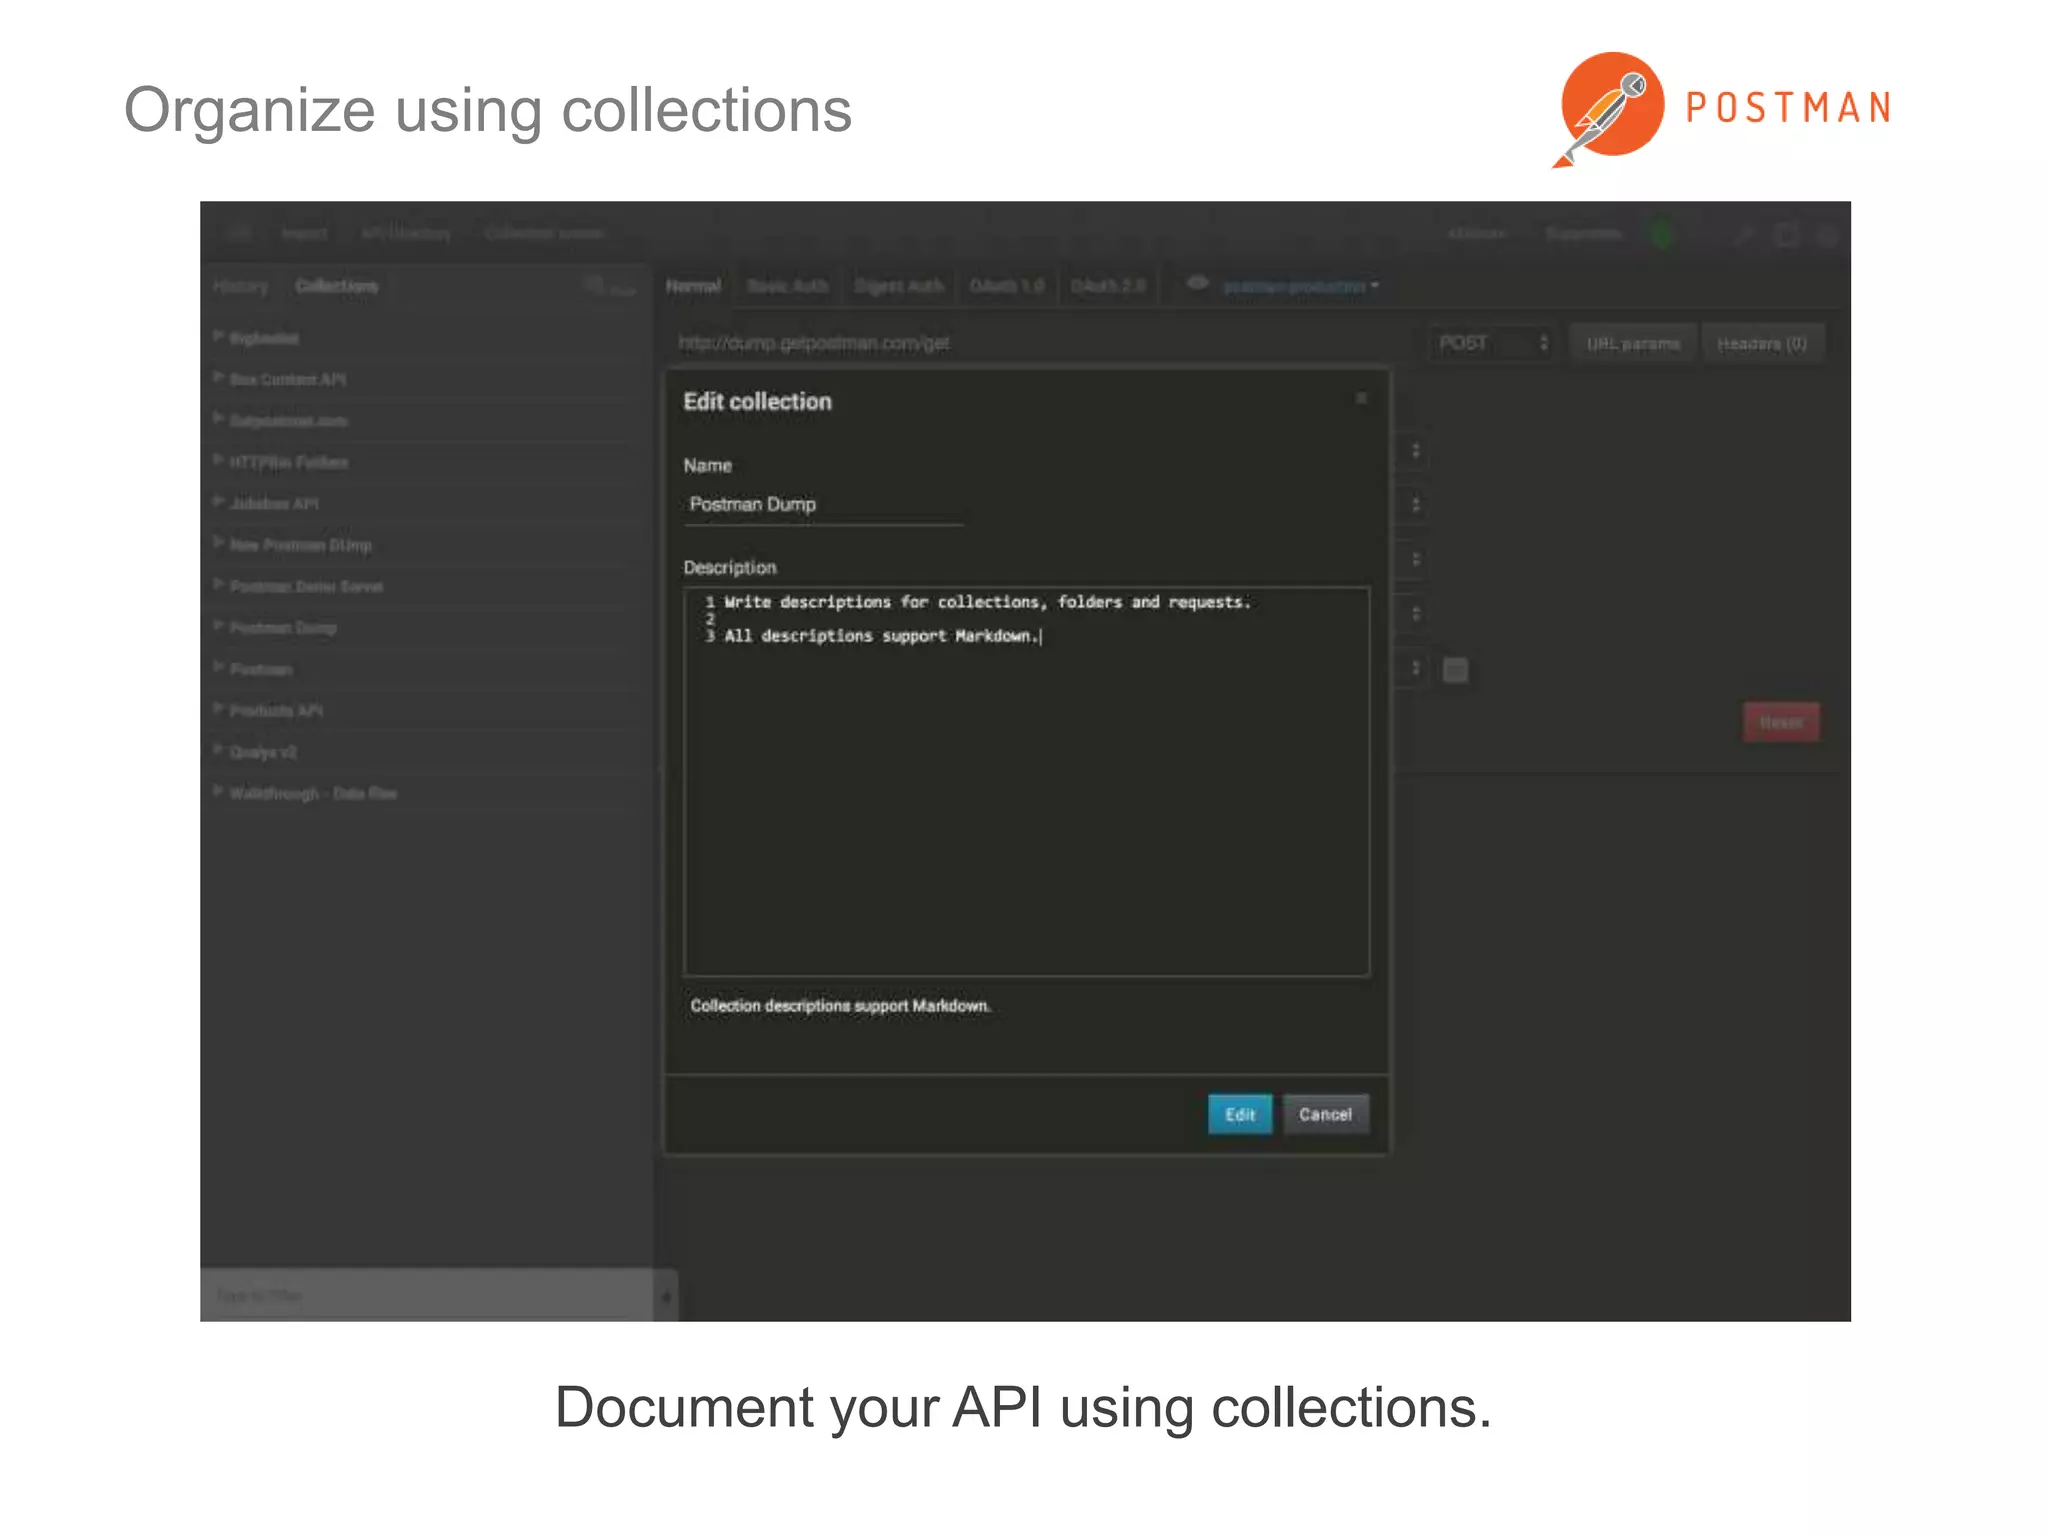Click inside the Description markdown editor
The width and height of the screenshot is (2048, 1536).
point(1026,781)
